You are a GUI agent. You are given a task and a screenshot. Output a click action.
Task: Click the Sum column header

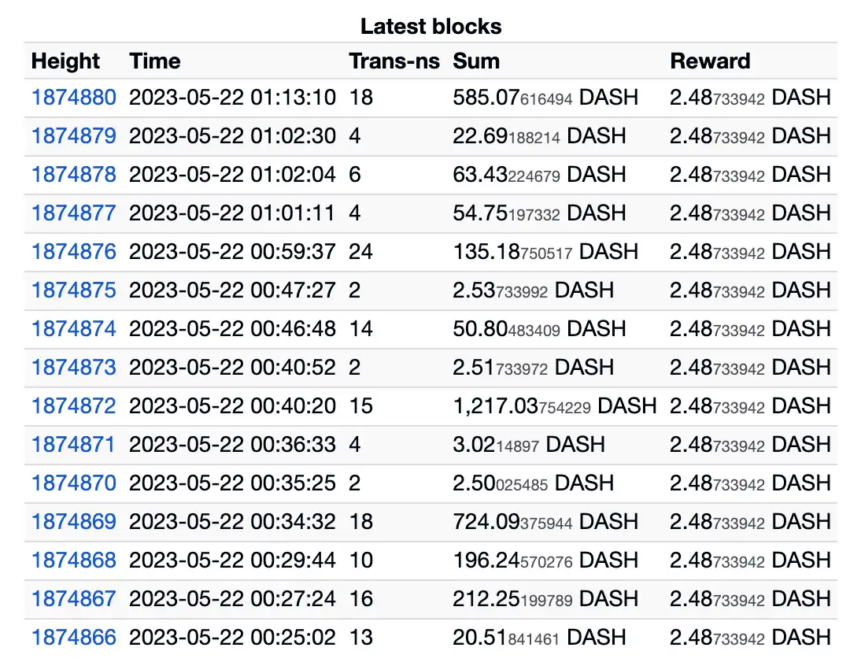pos(476,61)
